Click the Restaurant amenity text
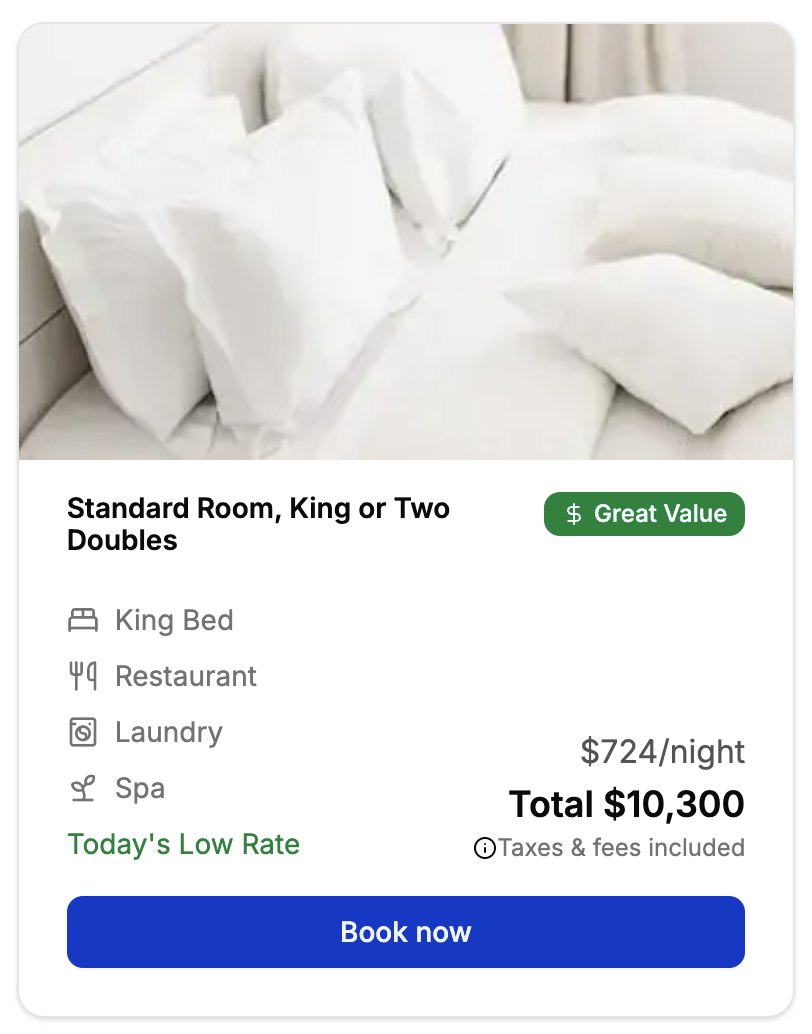 [x=186, y=677]
